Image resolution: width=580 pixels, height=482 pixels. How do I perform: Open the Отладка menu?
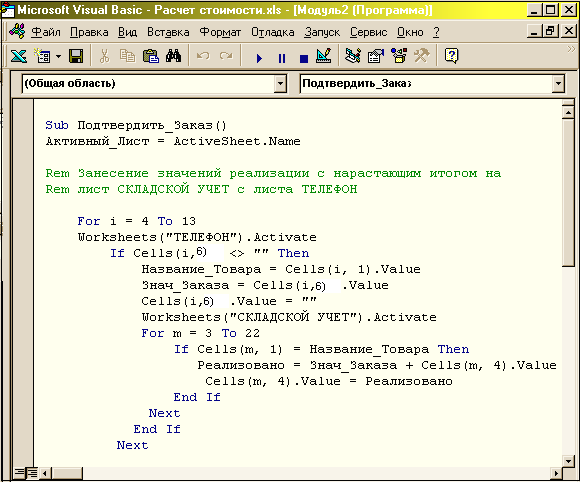coord(273,32)
